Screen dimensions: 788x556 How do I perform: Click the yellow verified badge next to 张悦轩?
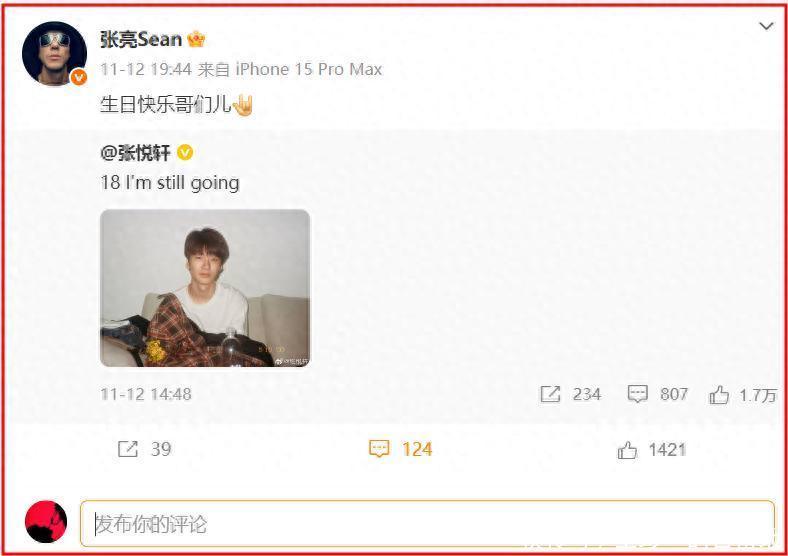[185, 152]
